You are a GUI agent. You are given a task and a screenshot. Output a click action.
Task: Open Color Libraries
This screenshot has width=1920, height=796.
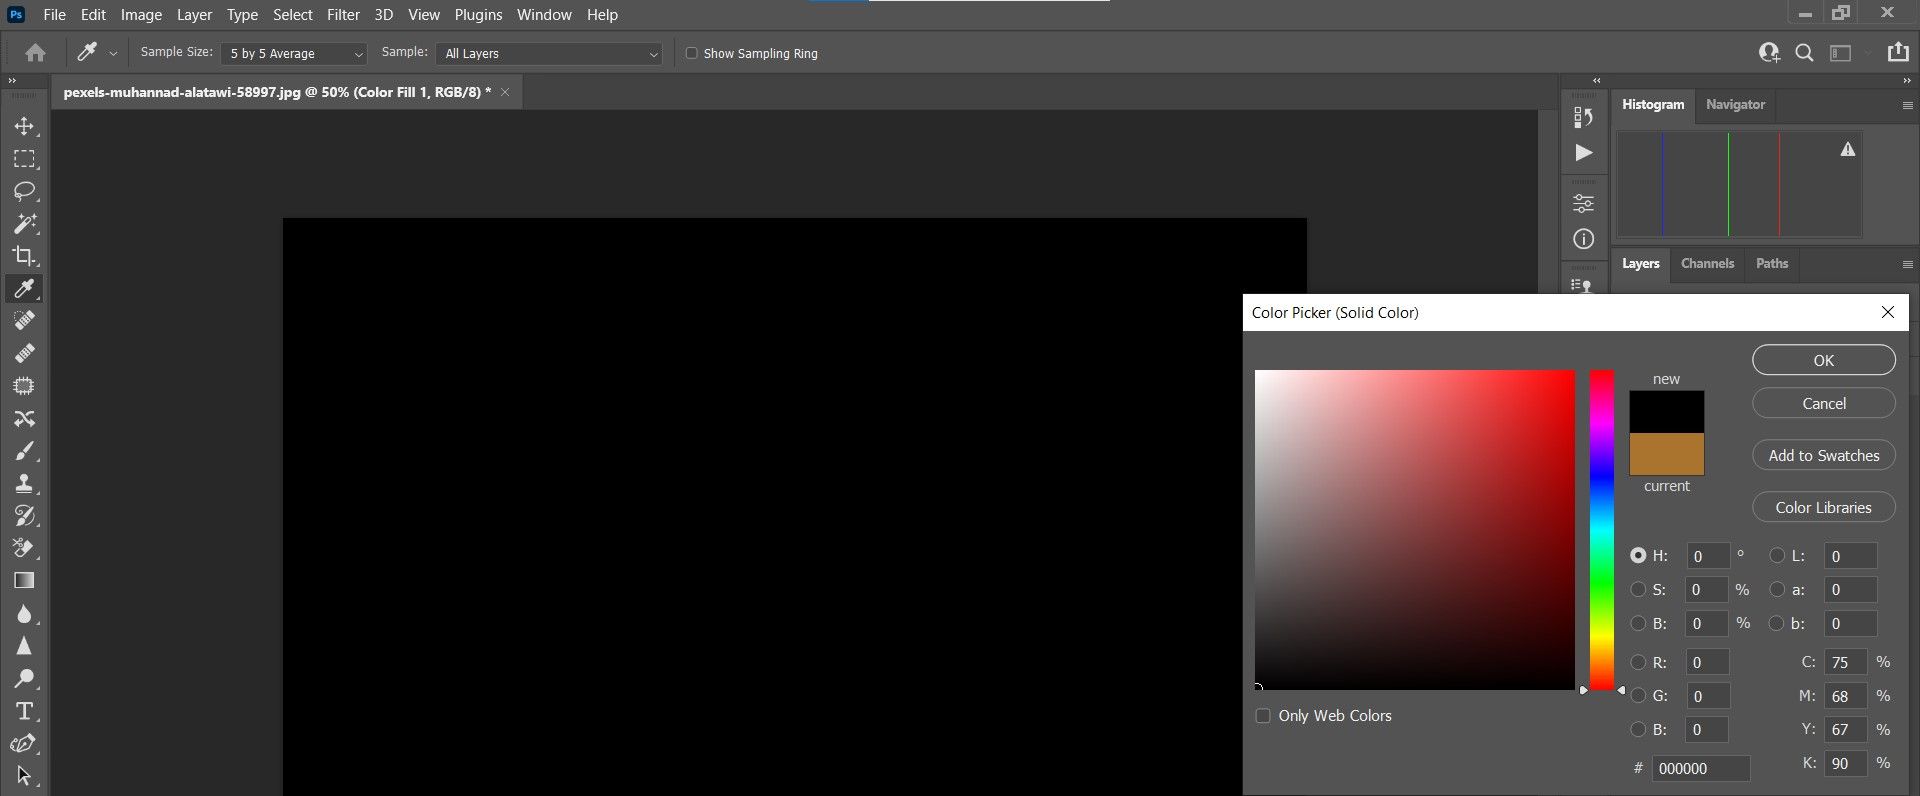pyautogui.click(x=1824, y=507)
